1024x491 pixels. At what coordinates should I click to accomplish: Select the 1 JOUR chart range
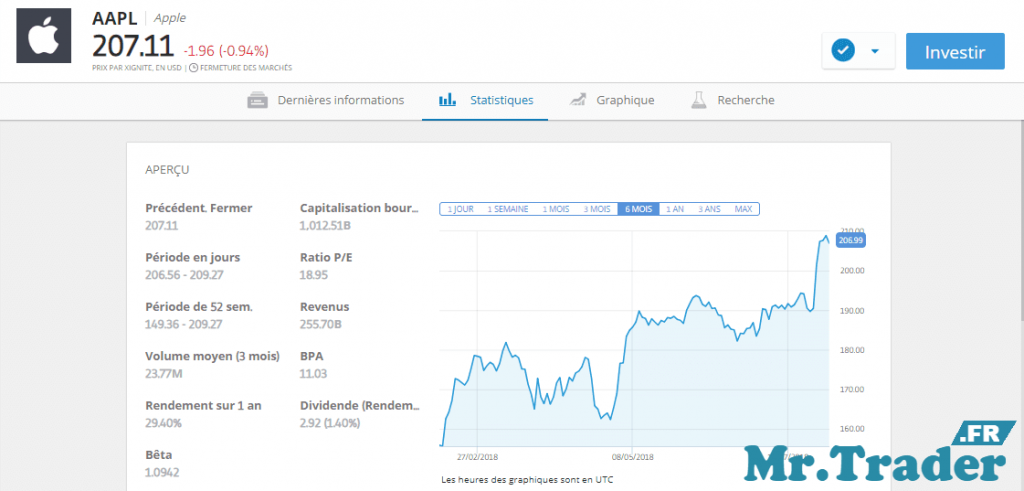point(460,209)
